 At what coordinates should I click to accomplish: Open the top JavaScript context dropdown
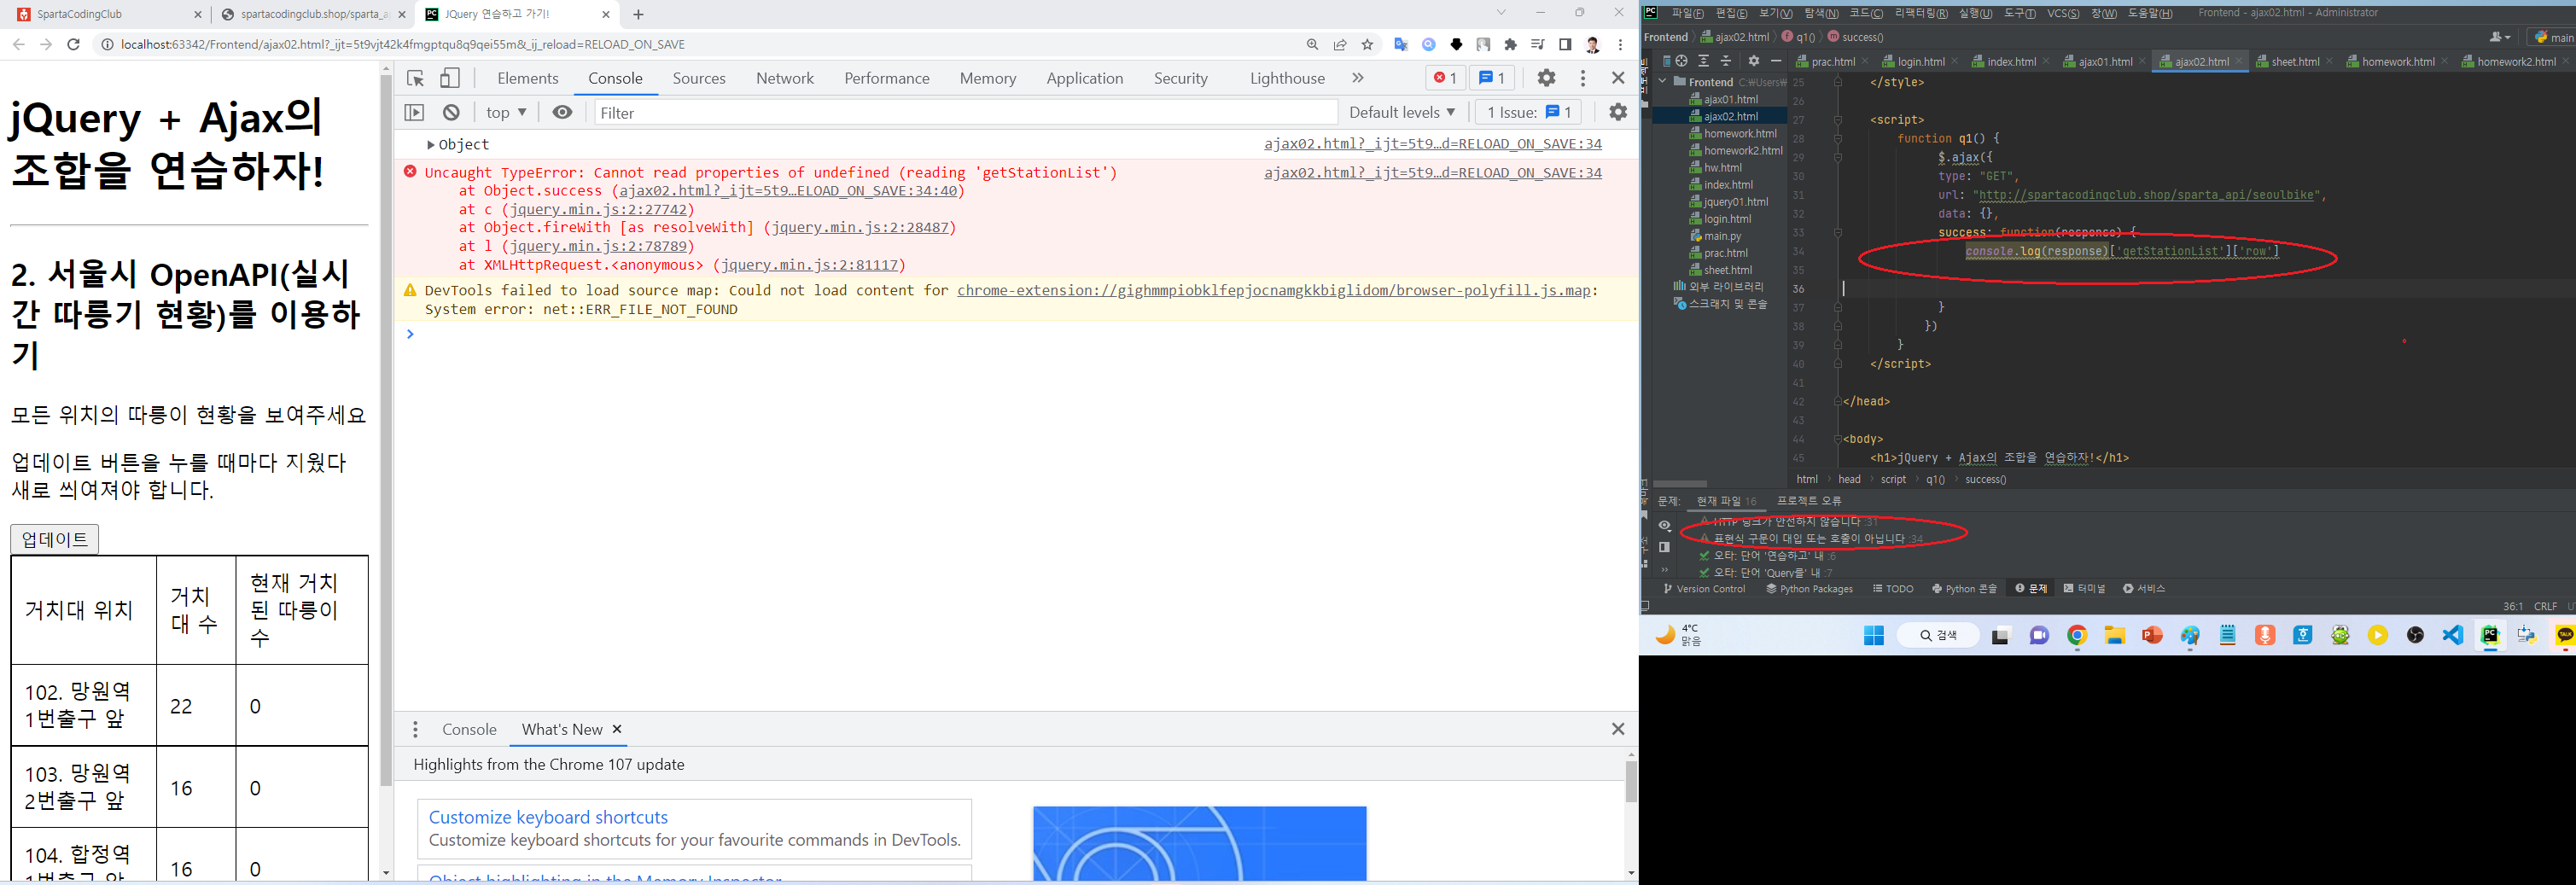(506, 113)
